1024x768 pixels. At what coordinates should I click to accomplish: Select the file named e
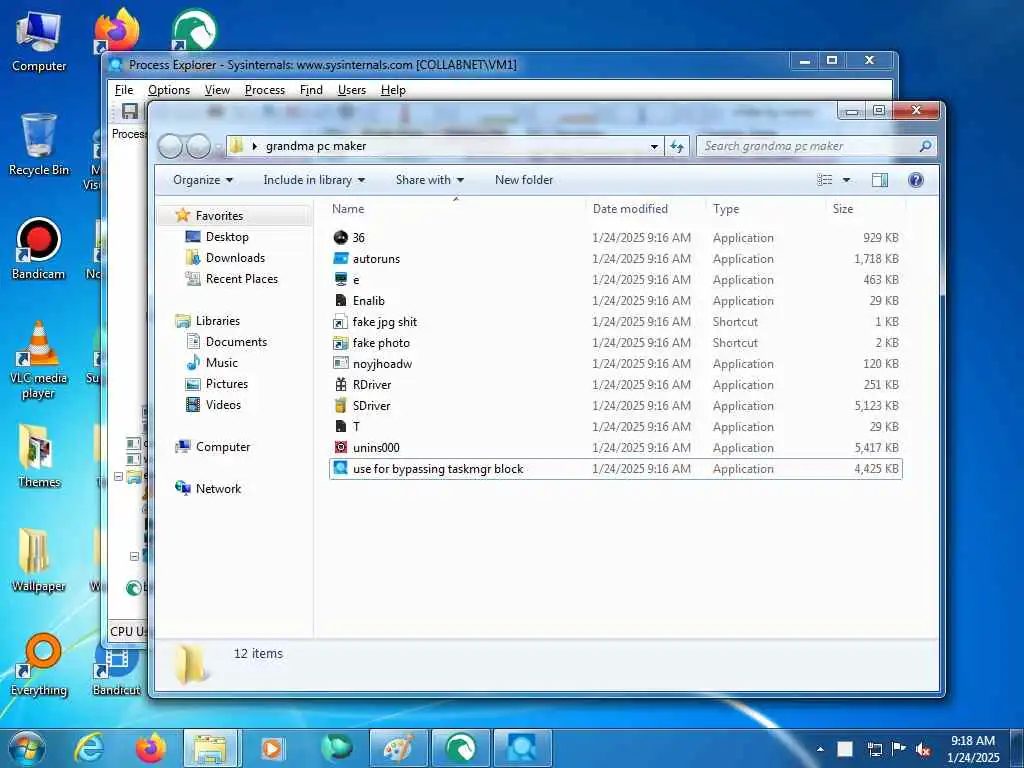pos(615,280)
